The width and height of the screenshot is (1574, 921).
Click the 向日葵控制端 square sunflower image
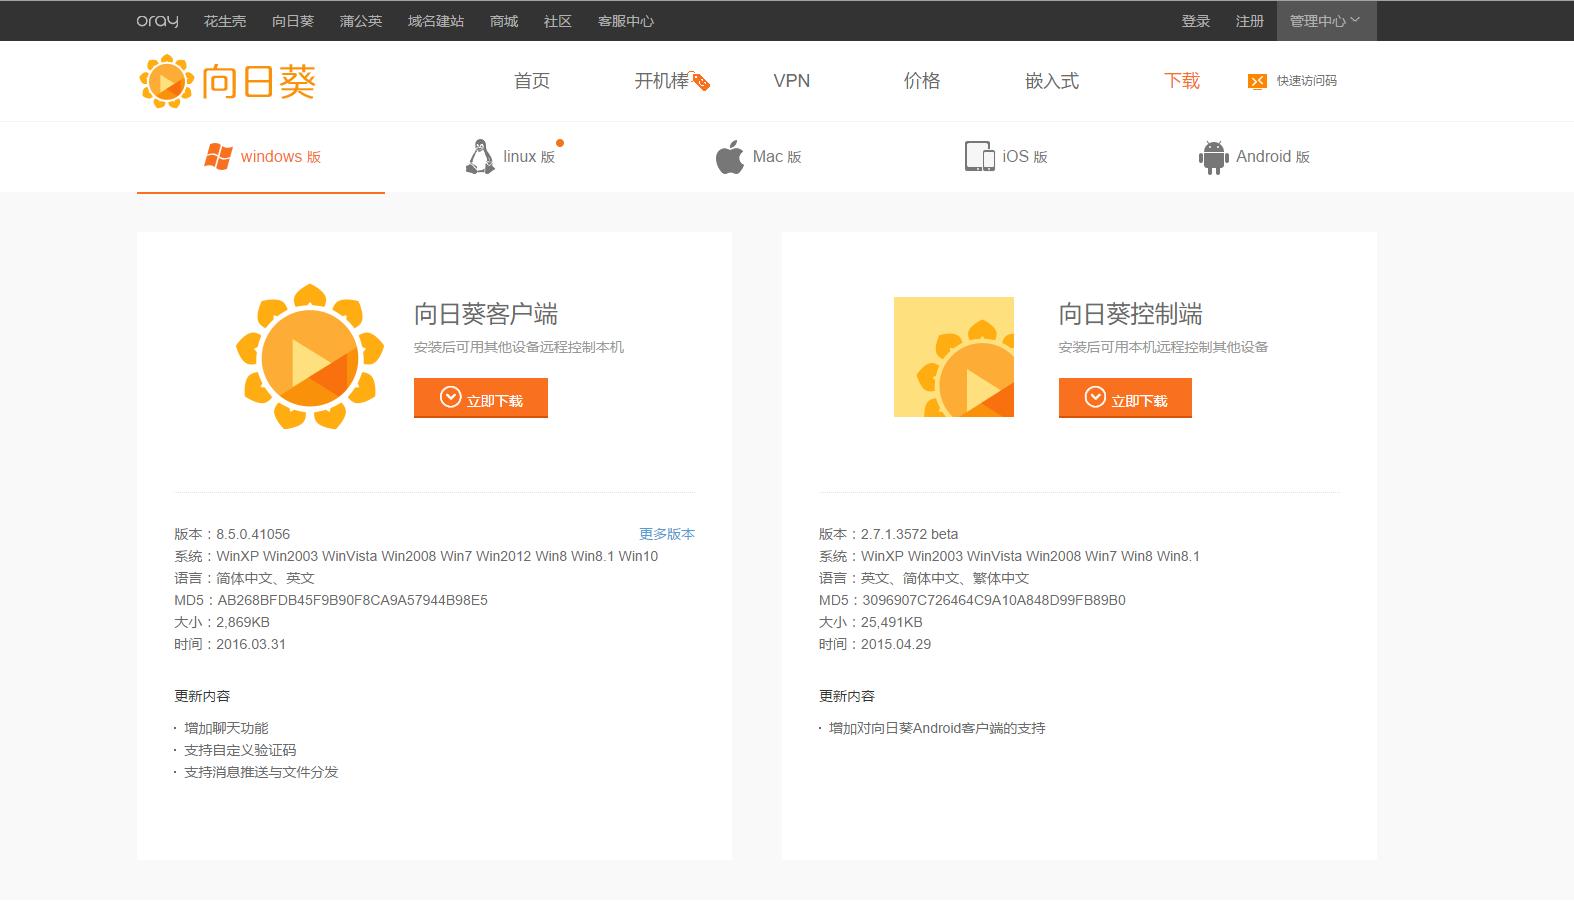(954, 357)
